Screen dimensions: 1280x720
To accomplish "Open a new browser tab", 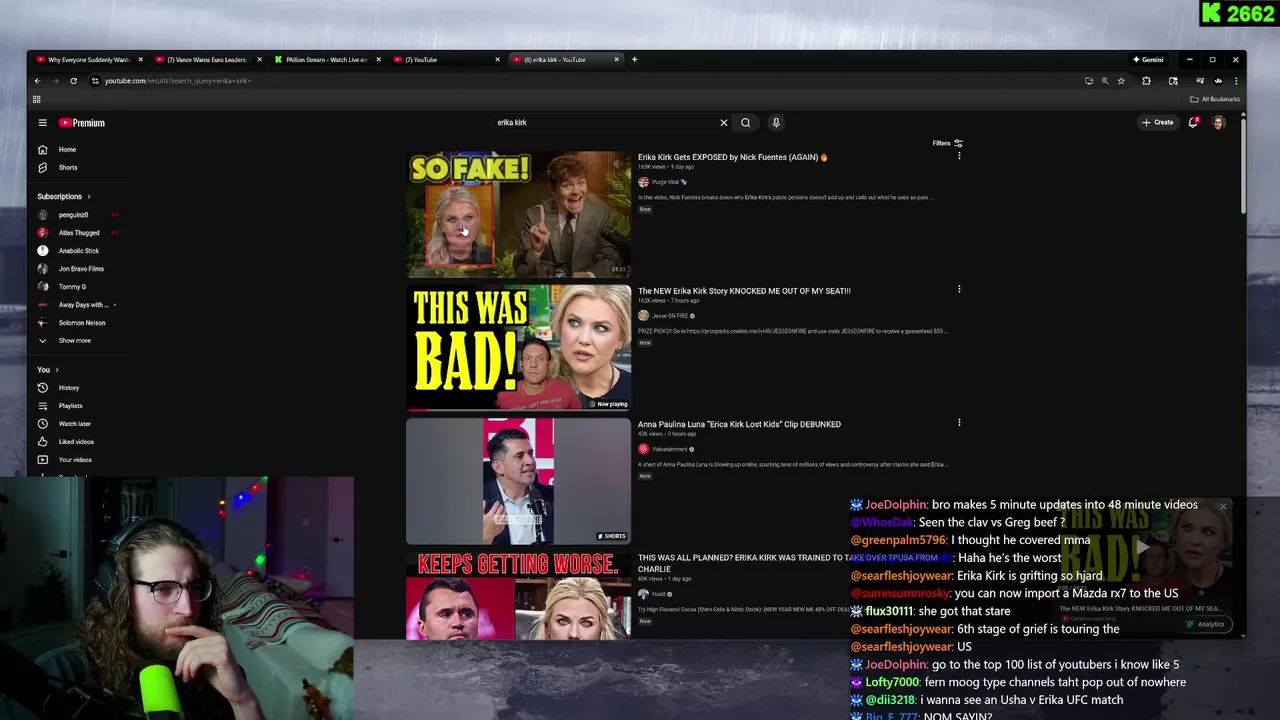I will click(634, 59).
